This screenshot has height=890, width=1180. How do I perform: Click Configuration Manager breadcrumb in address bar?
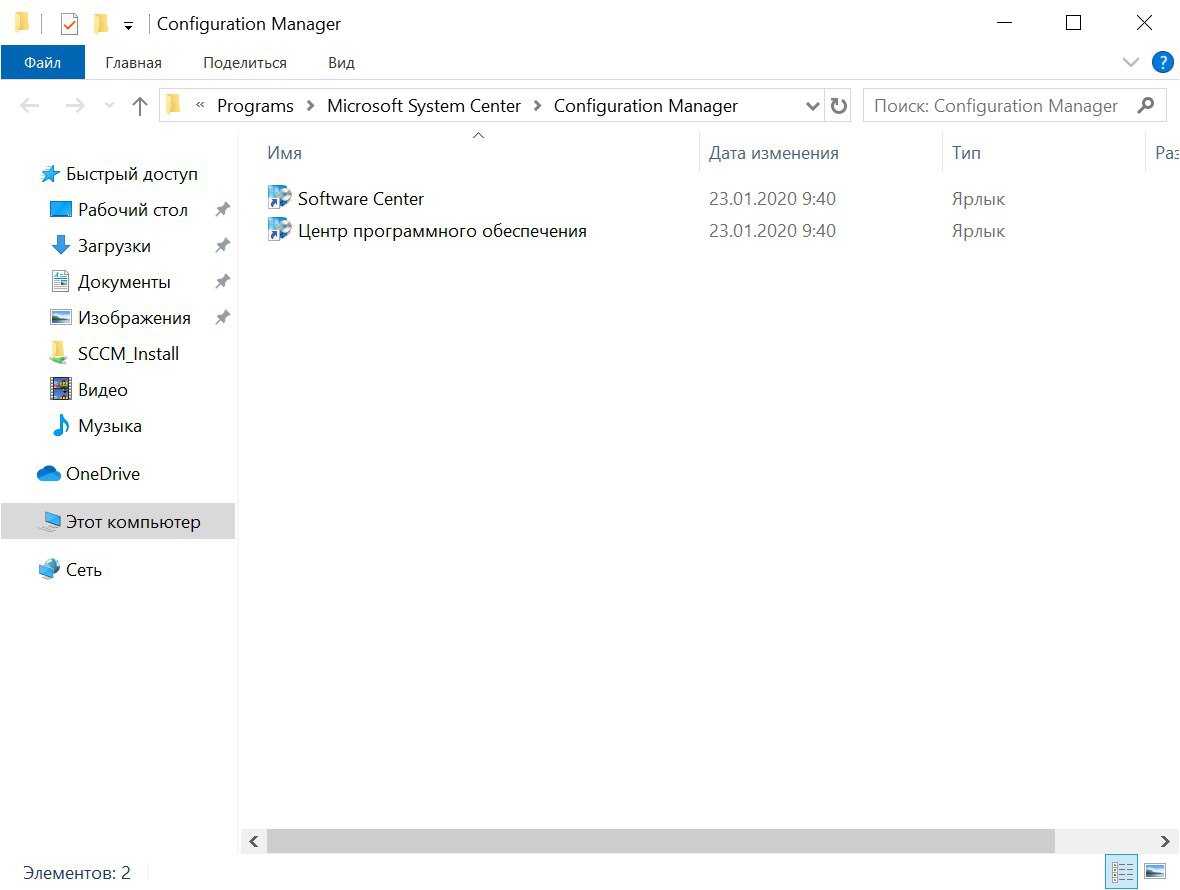pyautogui.click(x=646, y=106)
